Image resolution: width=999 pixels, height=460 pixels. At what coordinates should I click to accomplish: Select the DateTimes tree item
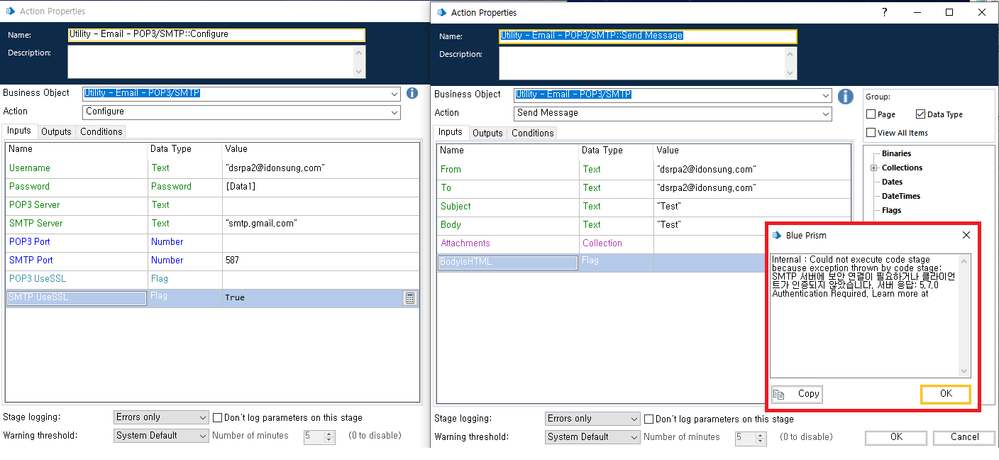pyautogui.click(x=901, y=196)
